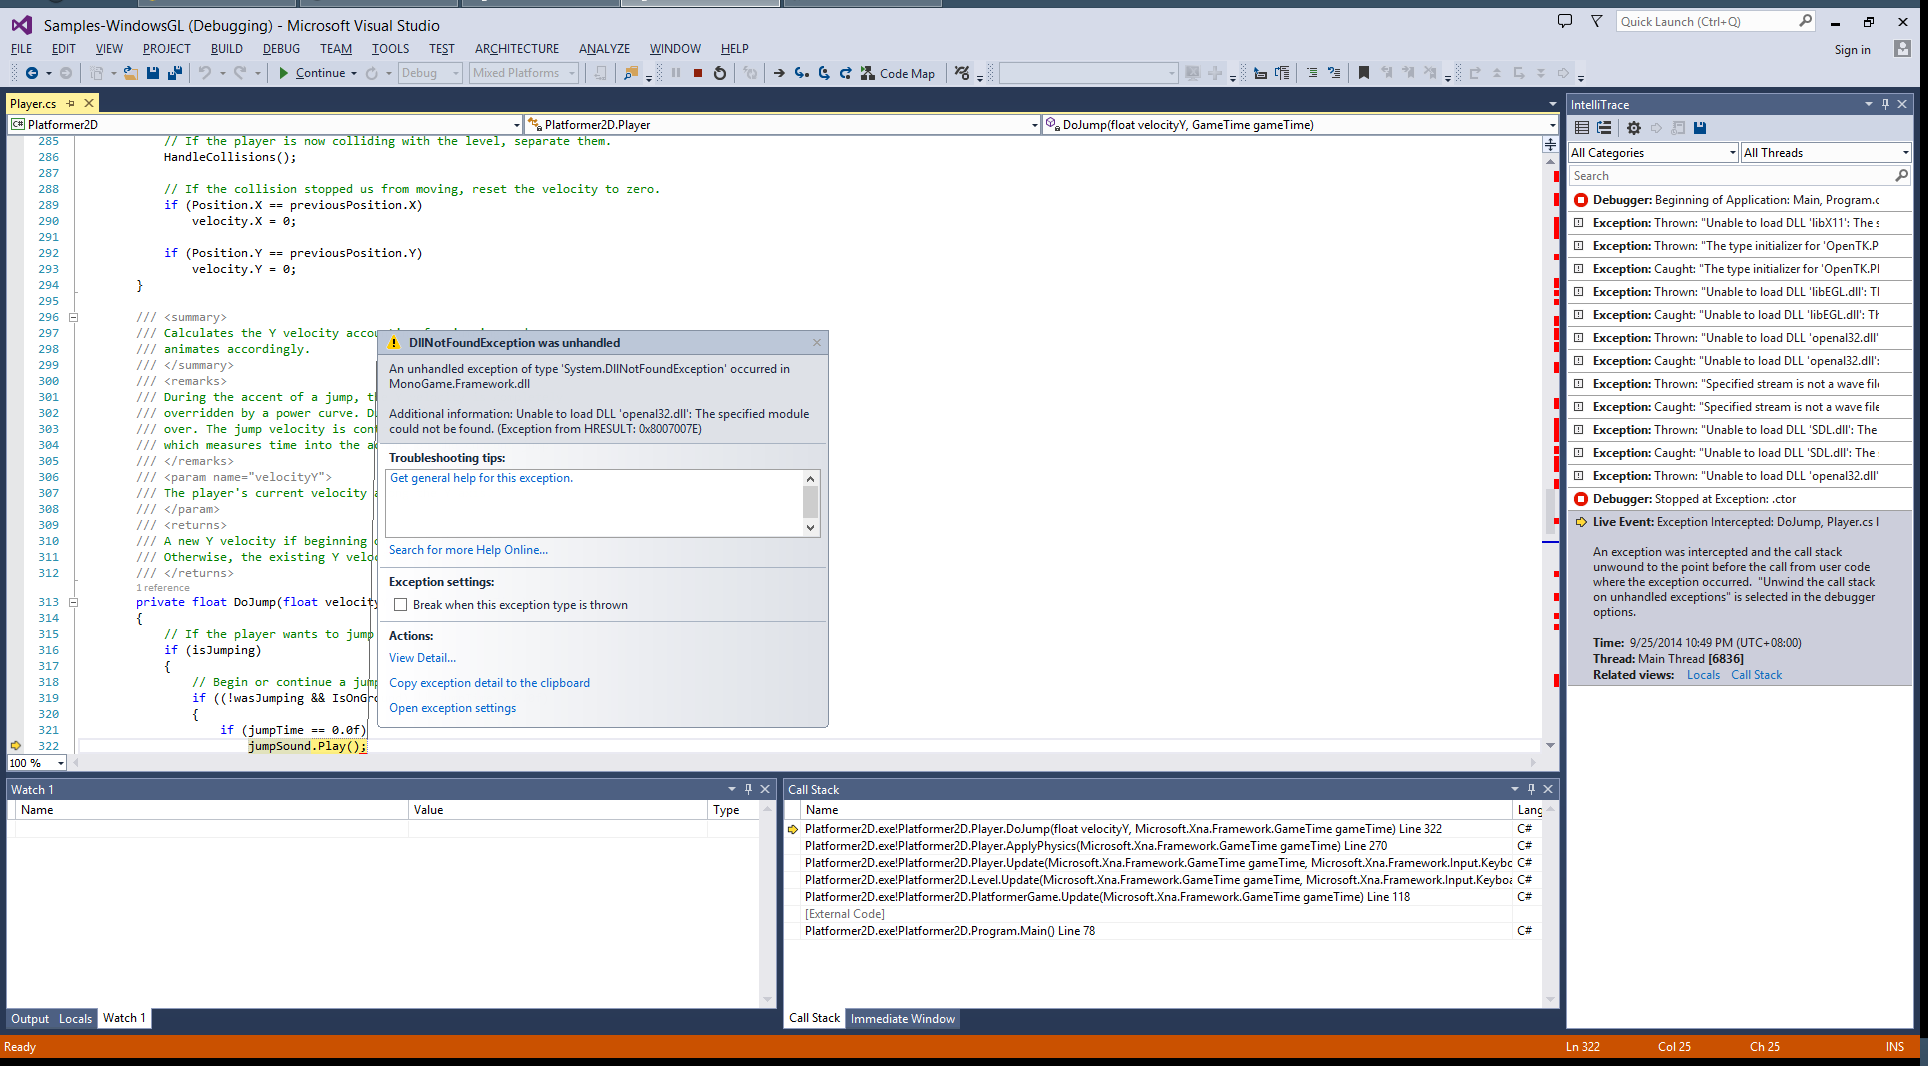Open the DoJump member dropdown
The width and height of the screenshot is (1928, 1066).
point(1300,125)
